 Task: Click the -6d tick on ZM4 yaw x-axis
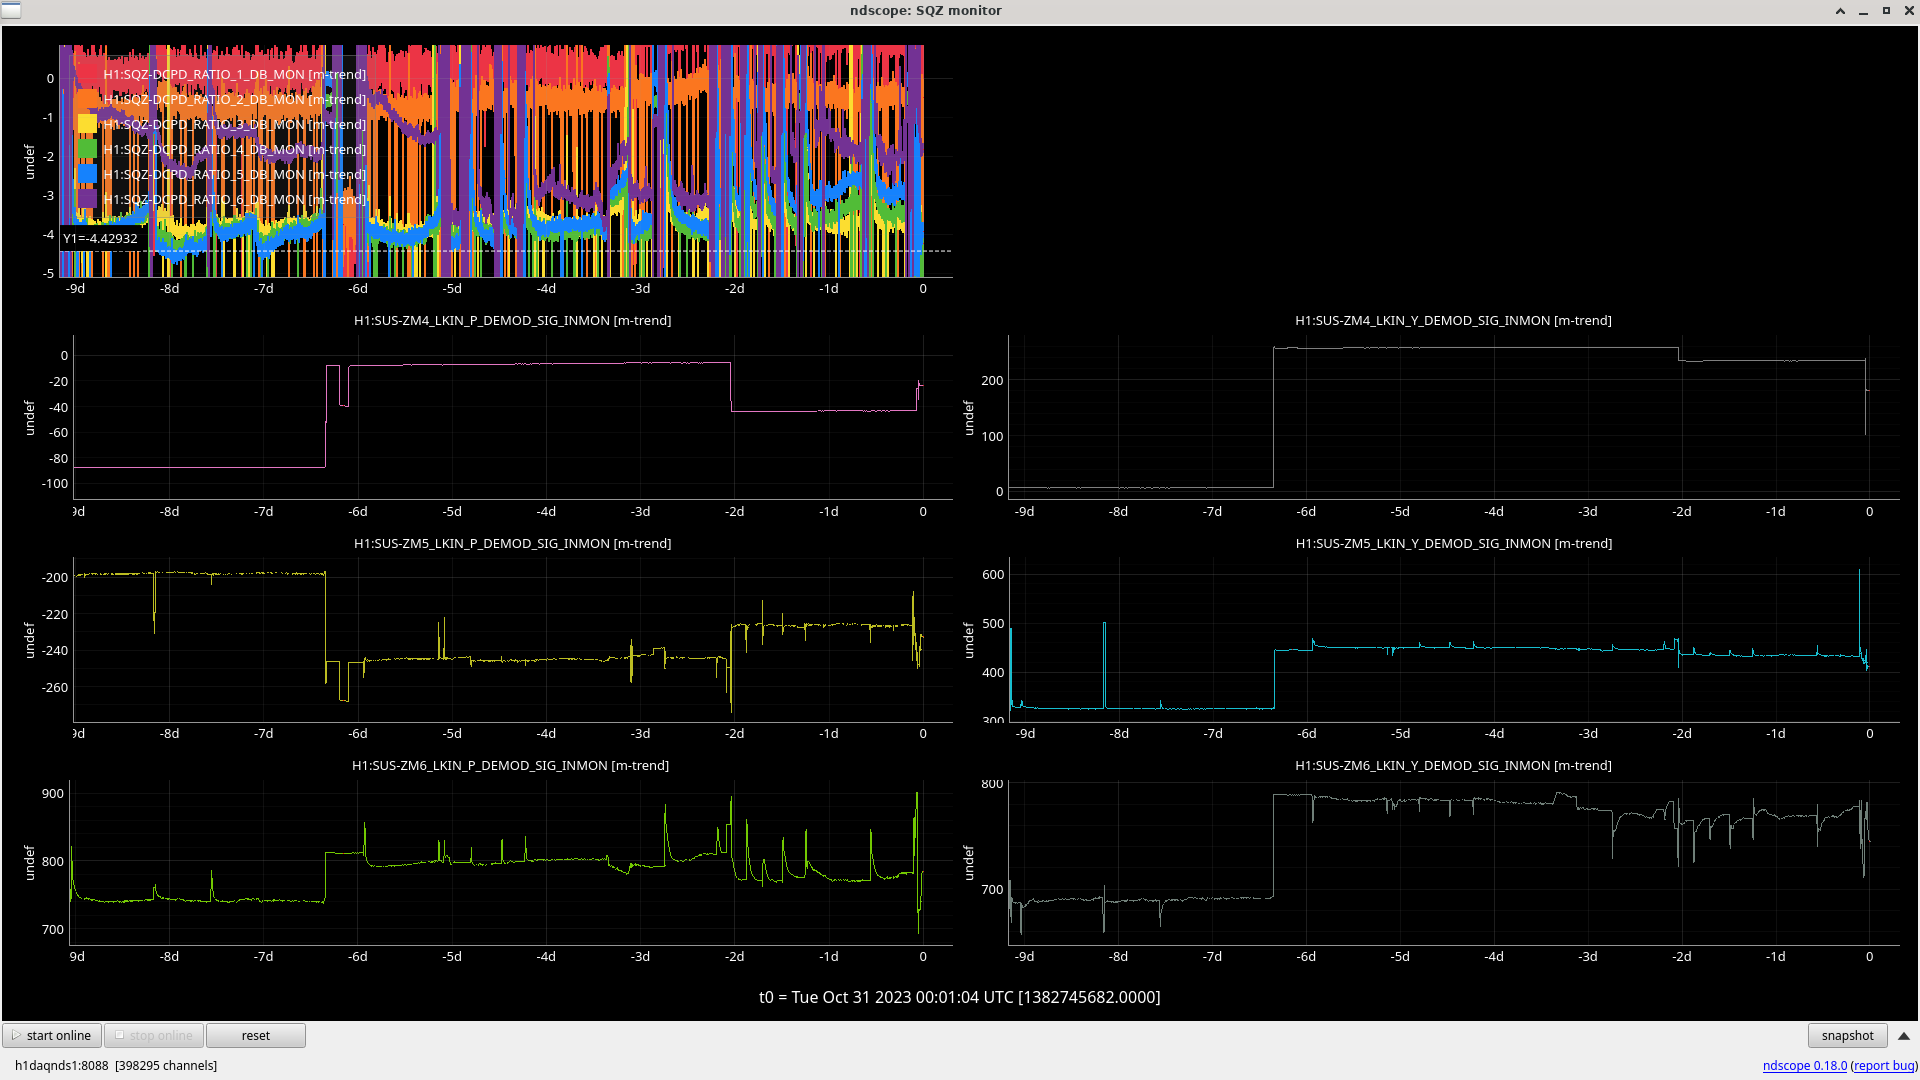tap(1306, 511)
